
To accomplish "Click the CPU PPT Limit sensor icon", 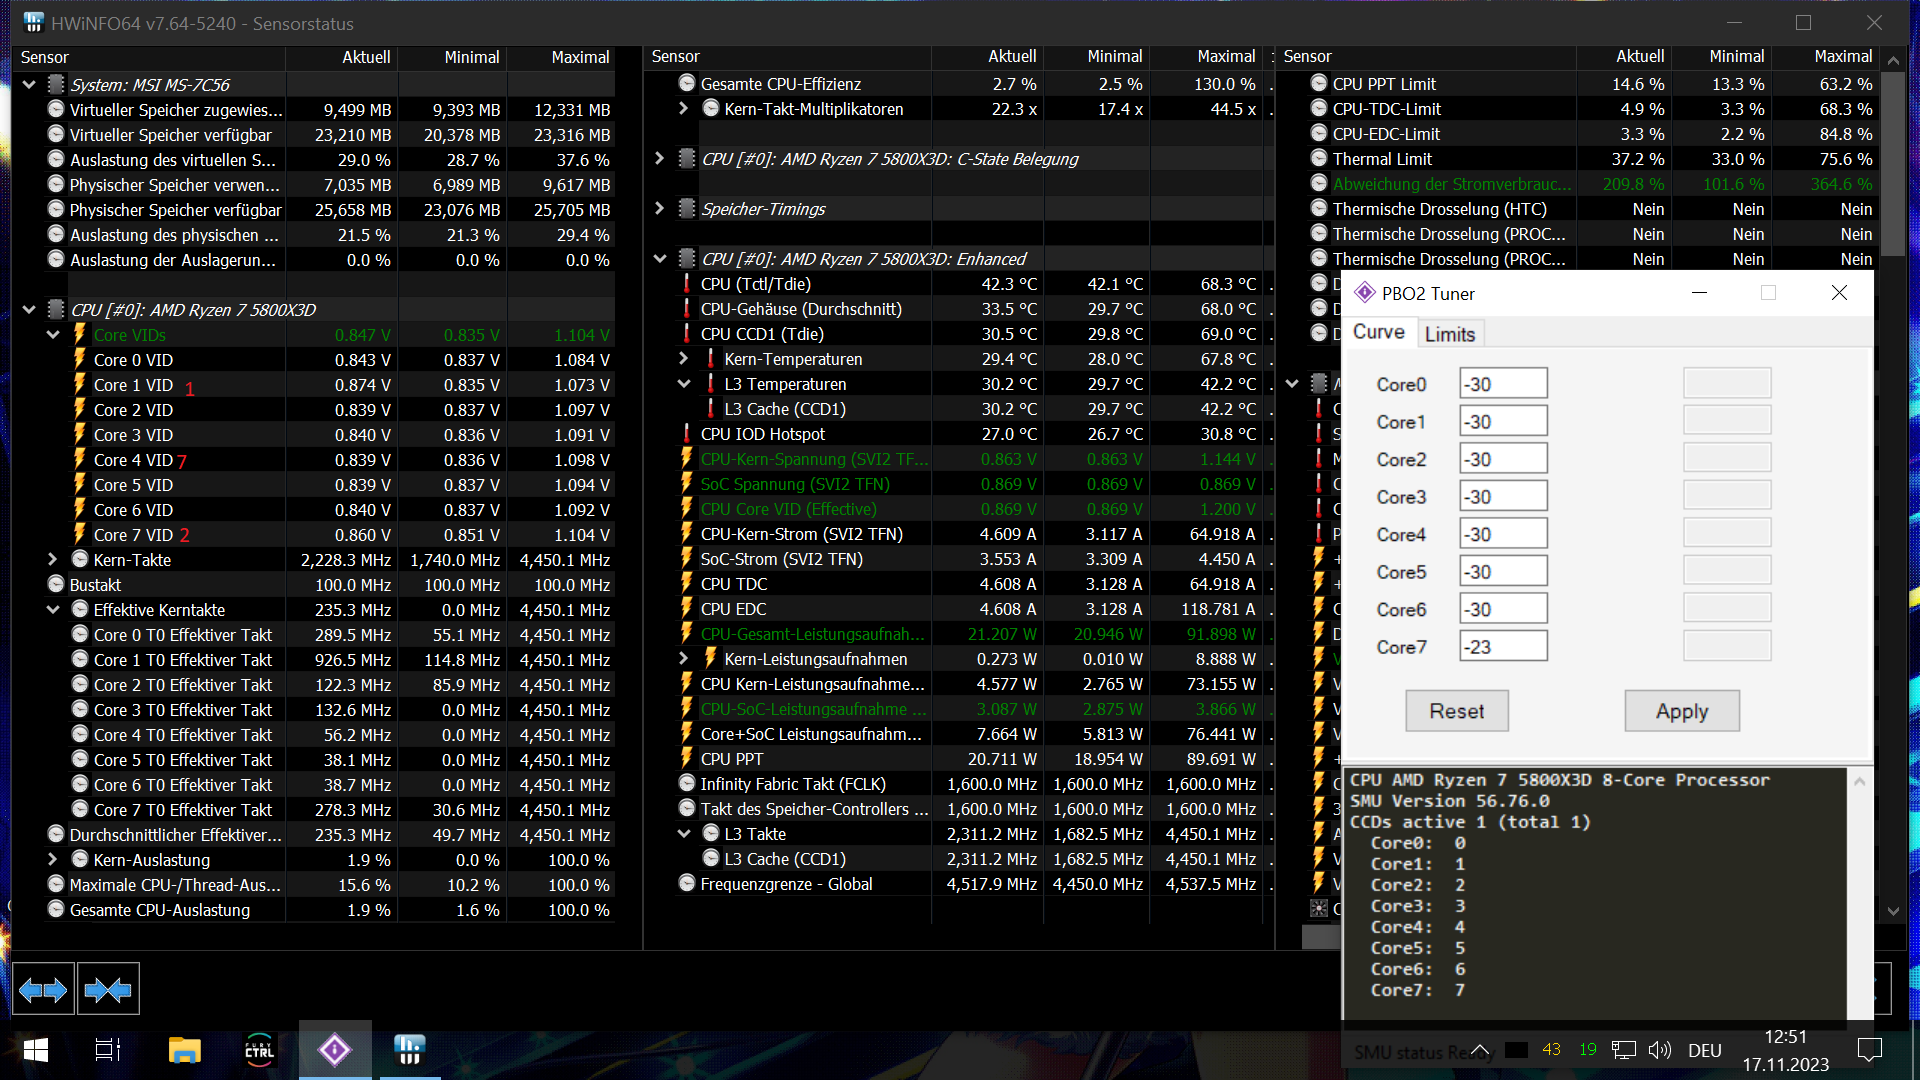I will 1319,84.
